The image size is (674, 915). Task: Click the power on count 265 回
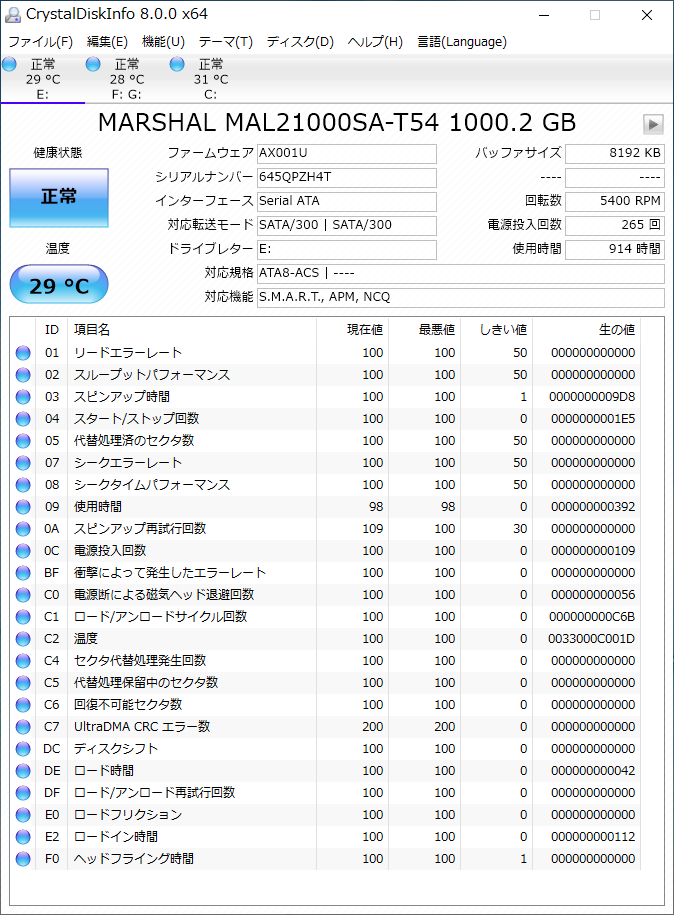click(614, 225)
